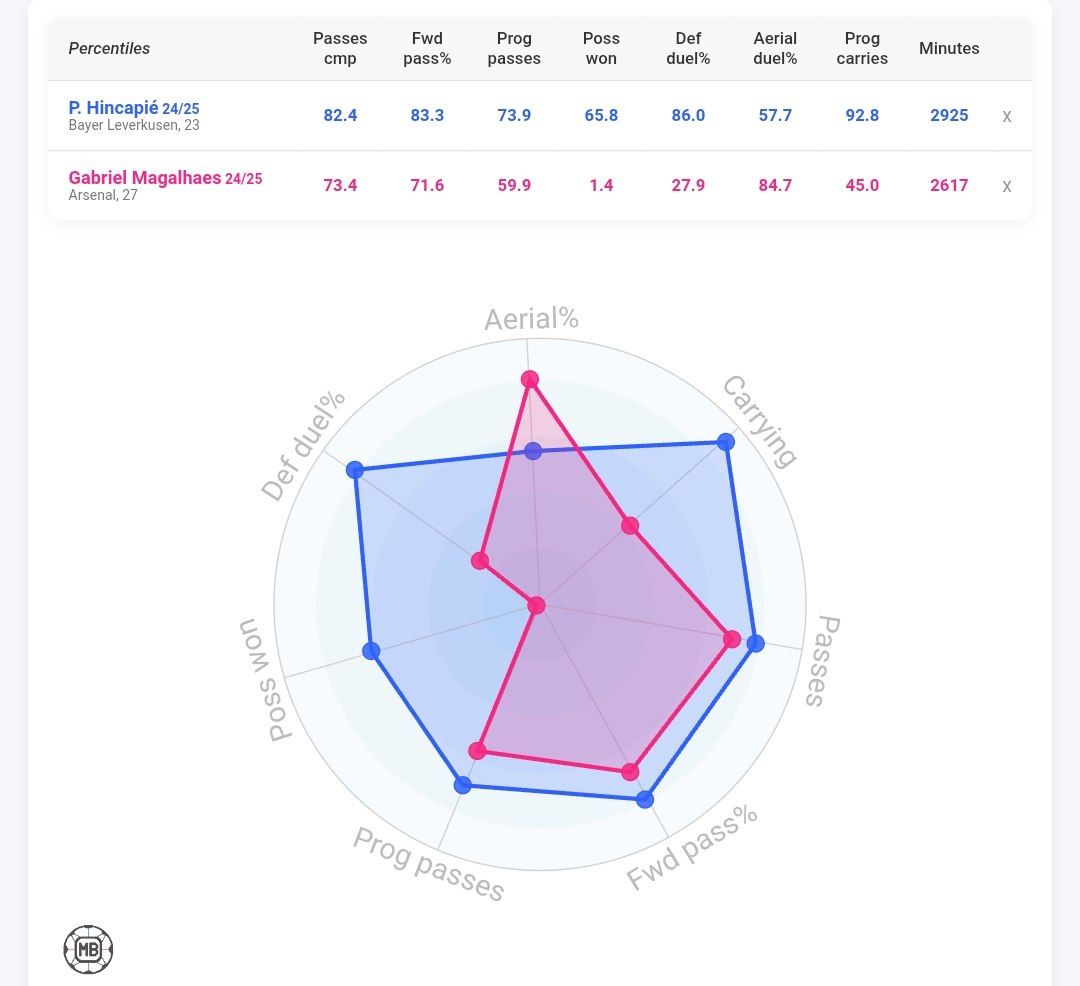Sort by Minutes column header
The width and height of the screenshot is (1080, 986).
(x=949, y=48)
